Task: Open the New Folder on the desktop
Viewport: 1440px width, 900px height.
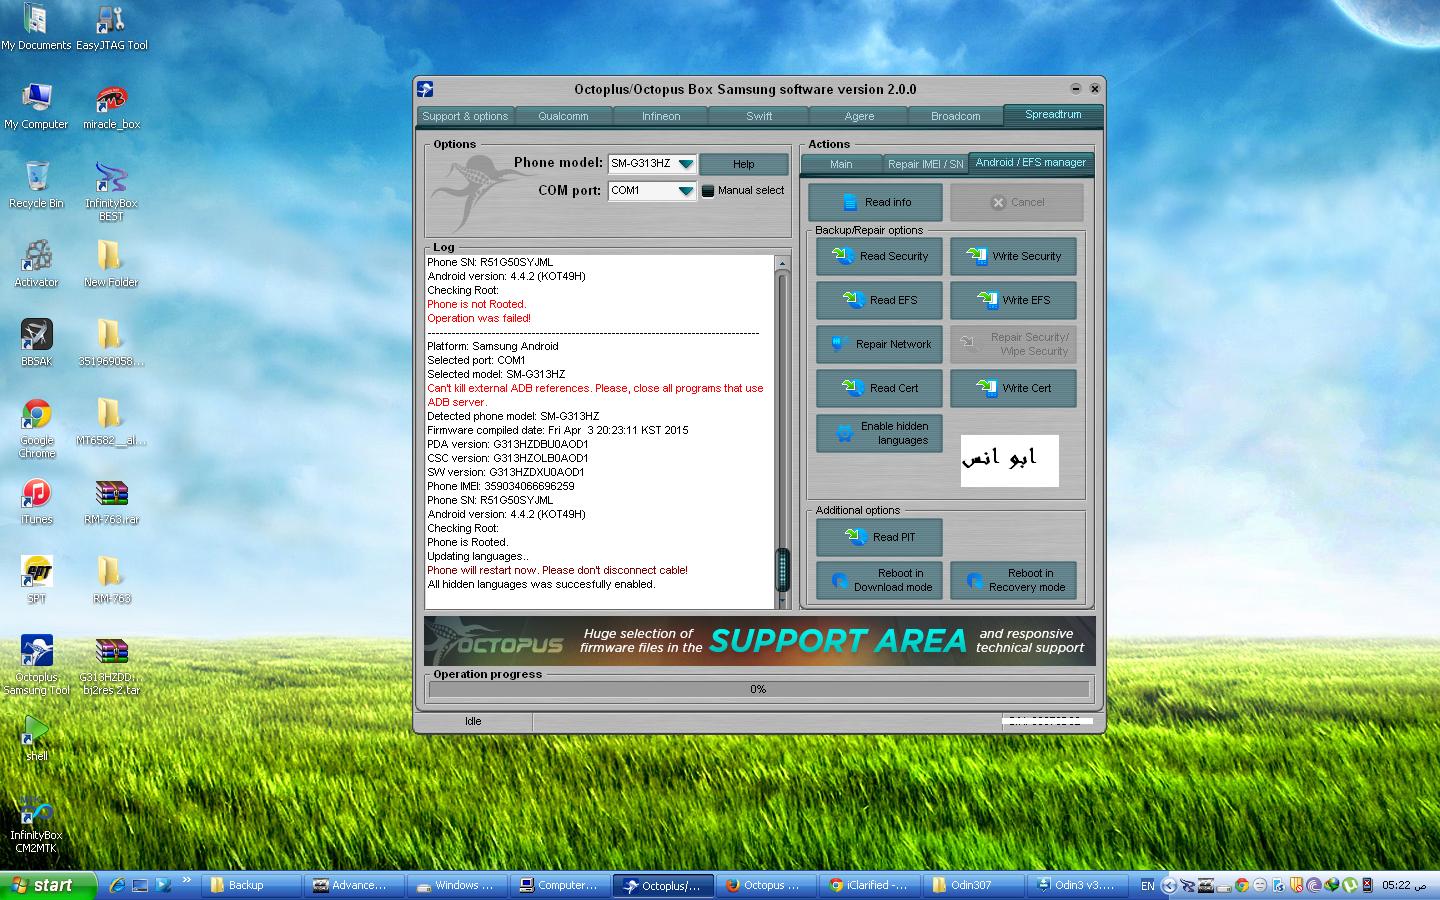Action: (111, 264)
